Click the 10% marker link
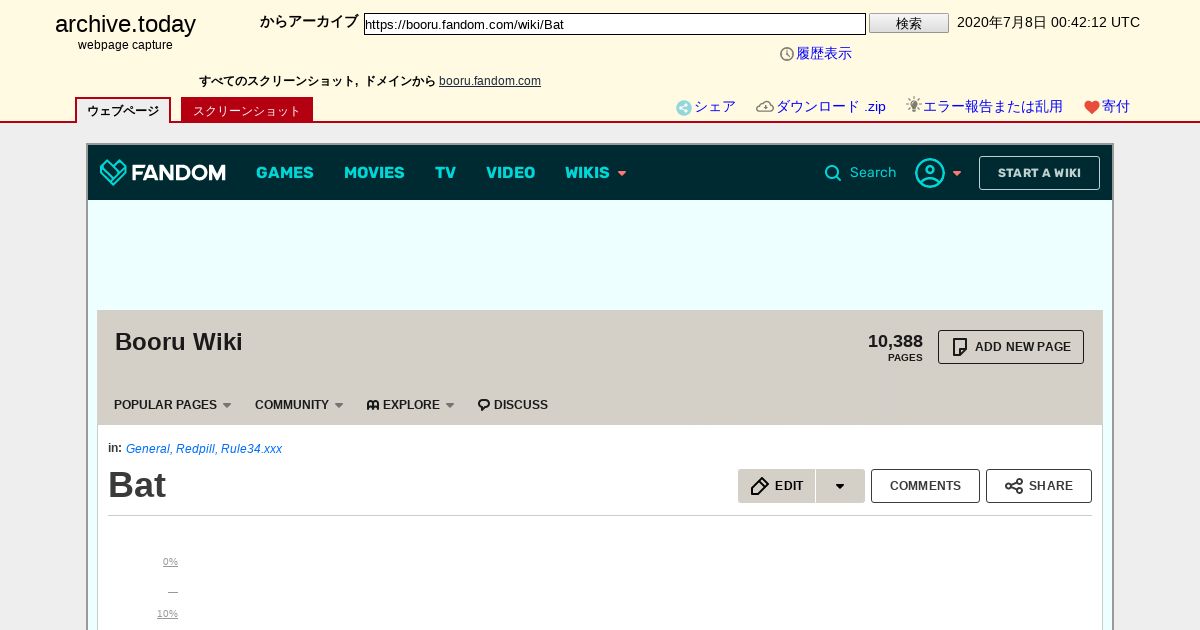Screen dimensions: 1200x630 [x=167, y=614]
